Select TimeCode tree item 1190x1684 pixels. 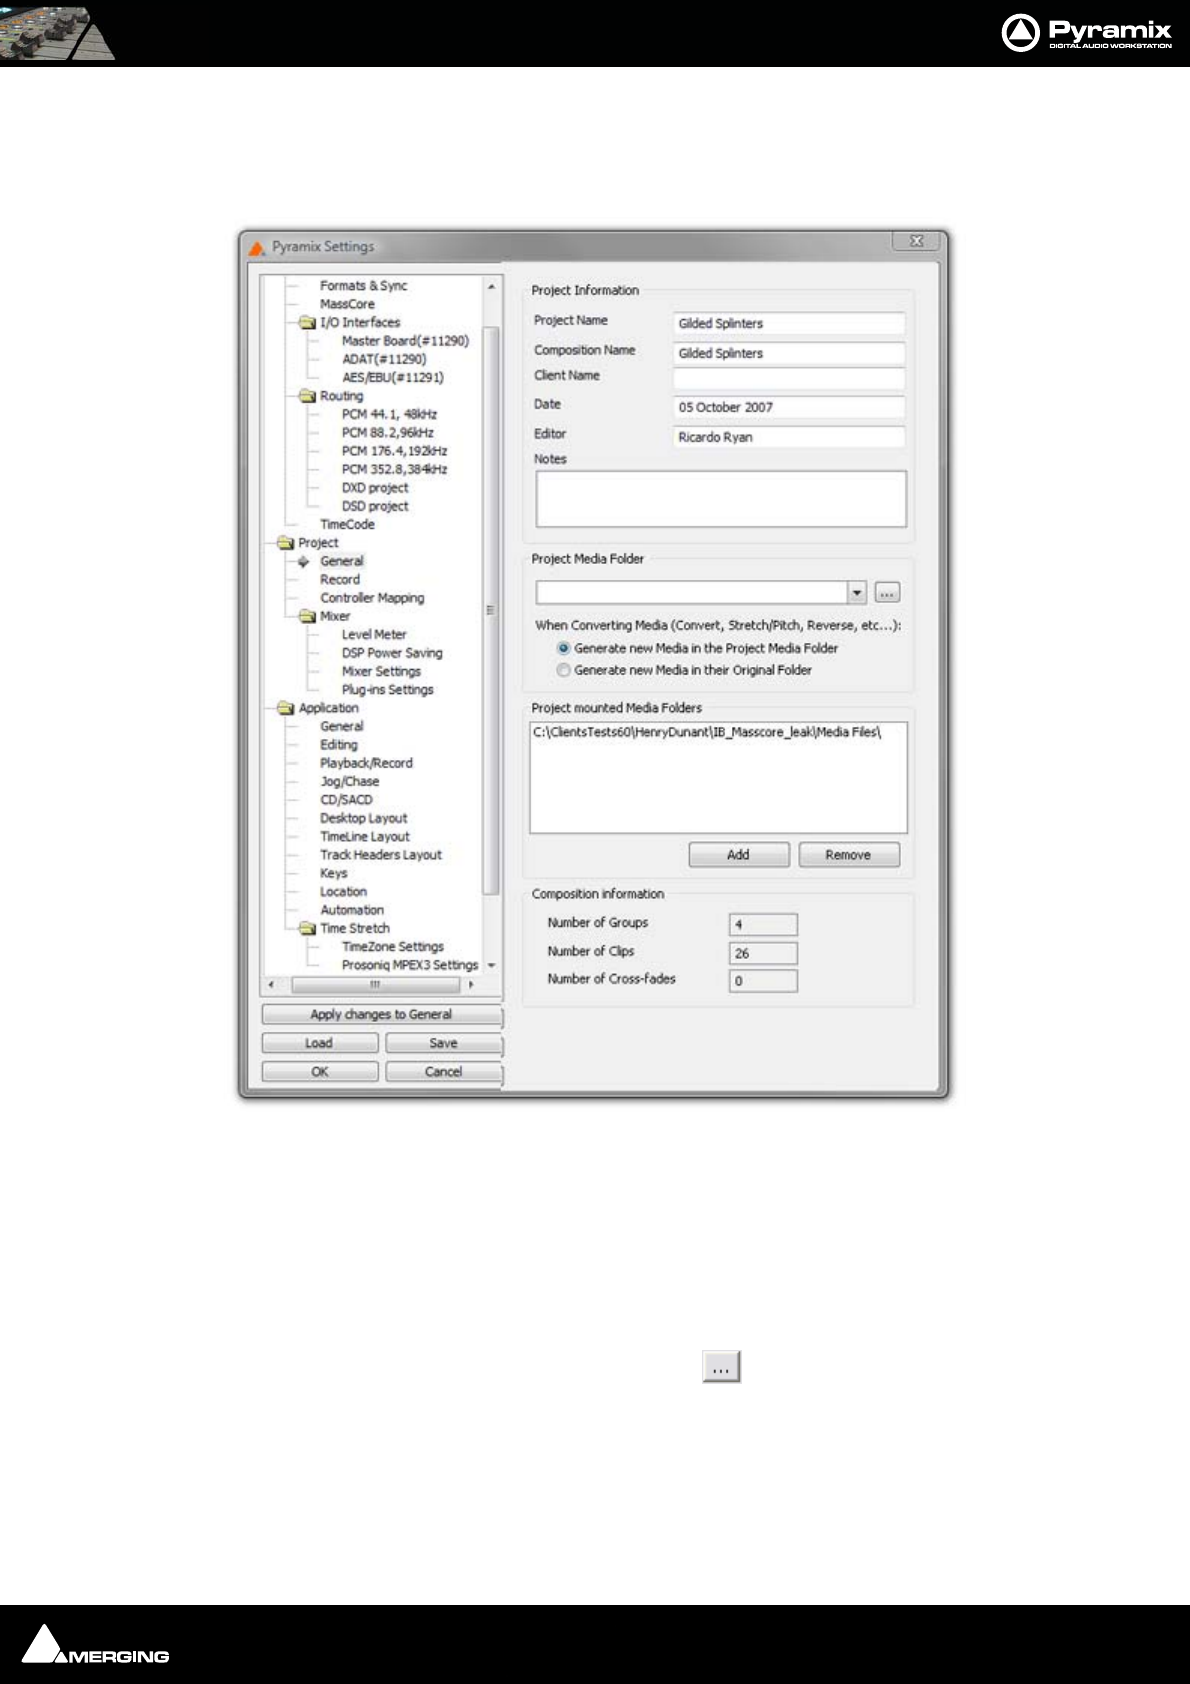pyautogui.click(x=347, y=524)
